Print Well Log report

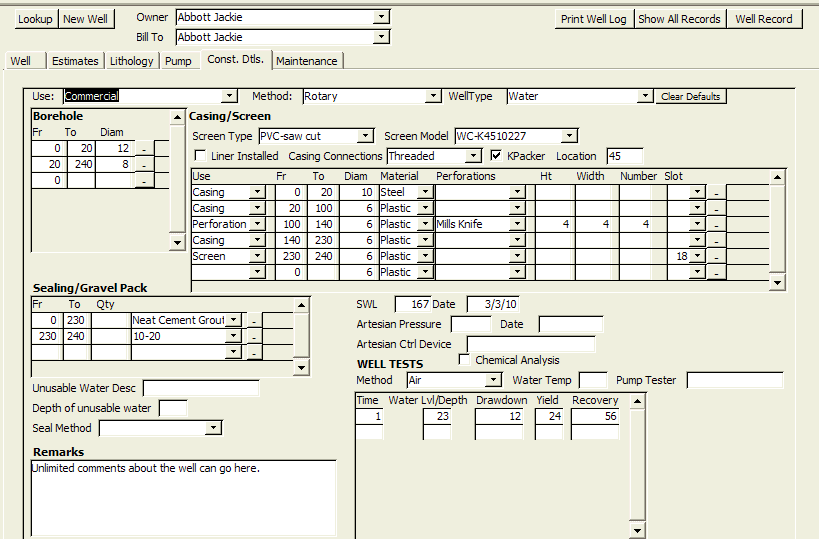pyautogui.click(x=594, y=19)
